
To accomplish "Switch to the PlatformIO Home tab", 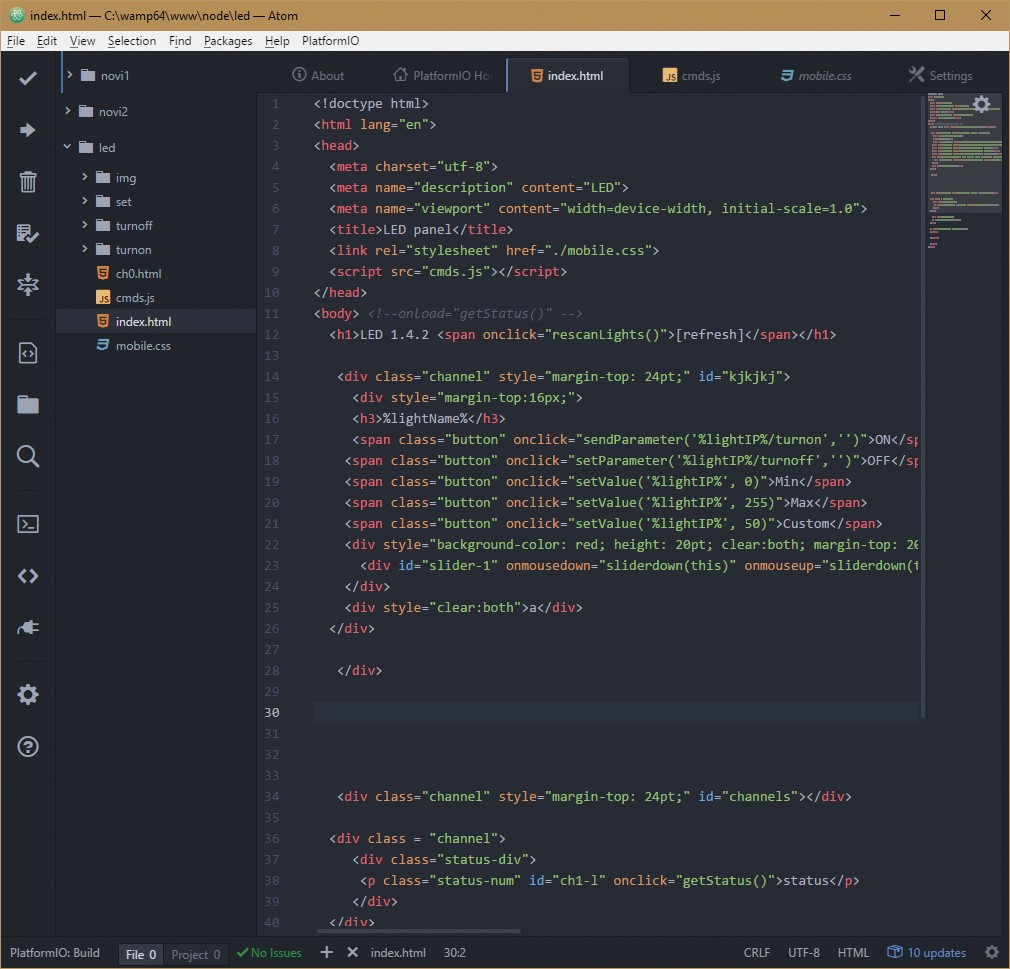I will [442, 75].
